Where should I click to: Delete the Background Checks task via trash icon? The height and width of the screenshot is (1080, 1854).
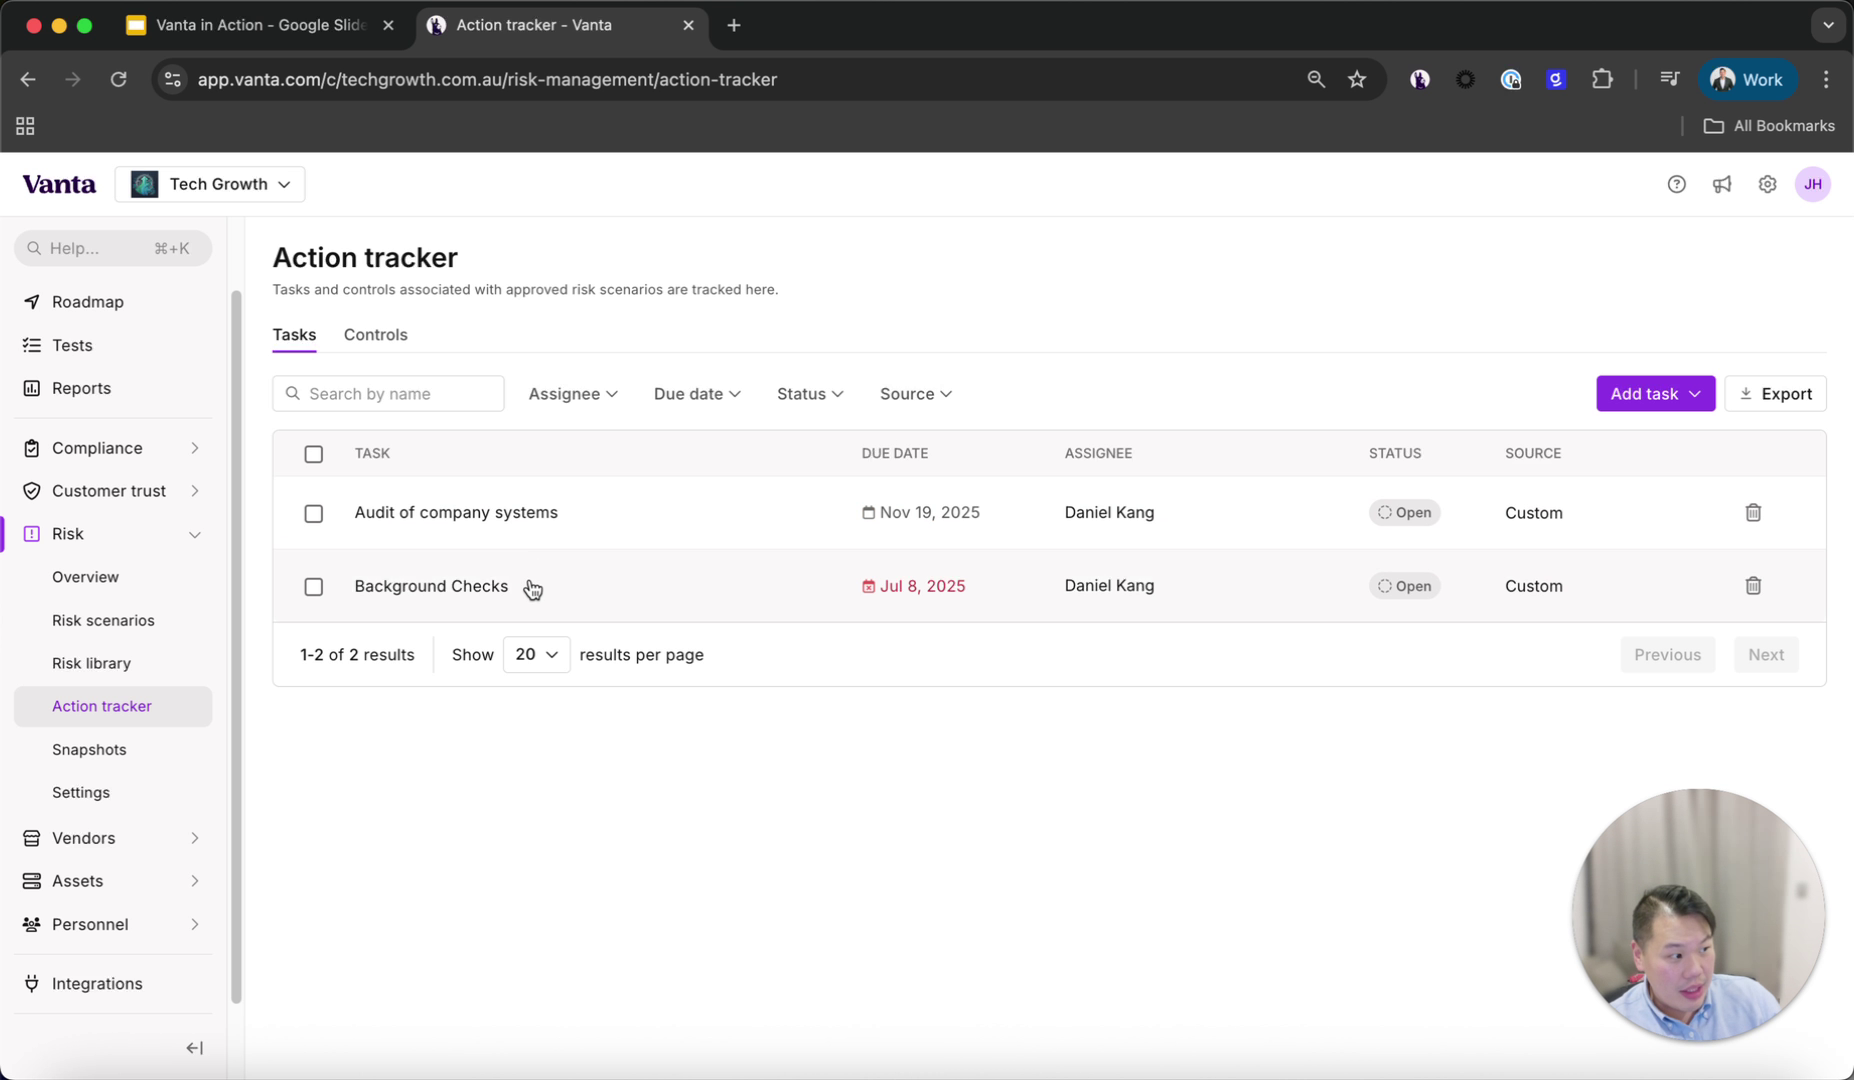(1752, 585)
